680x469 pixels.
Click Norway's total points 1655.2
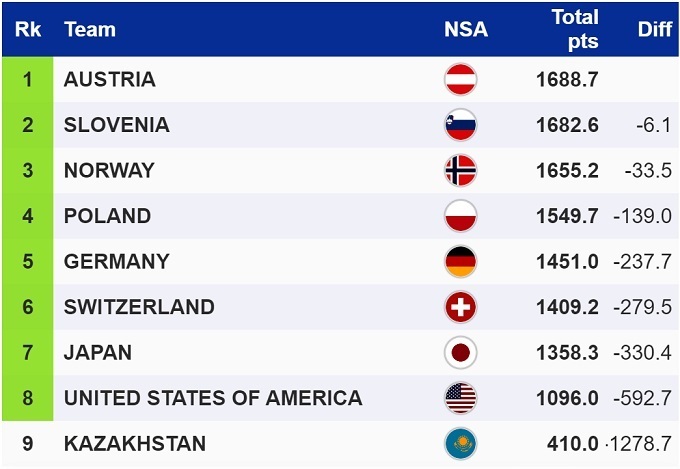566,170
